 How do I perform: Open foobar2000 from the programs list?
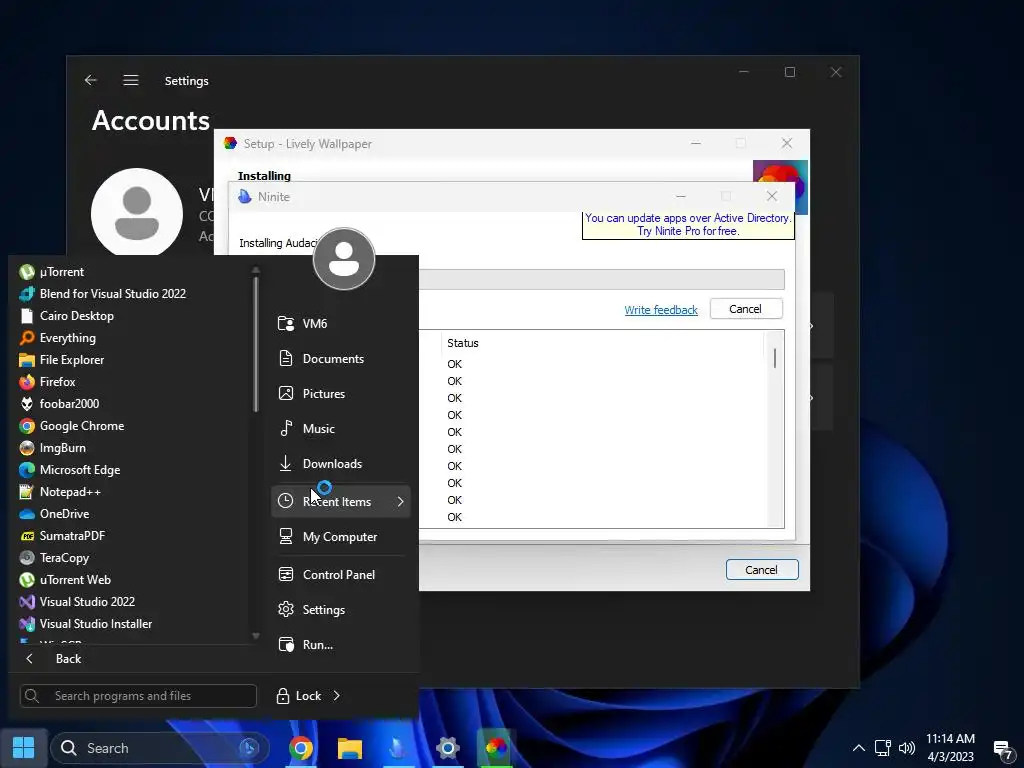[x=60, y=404]
